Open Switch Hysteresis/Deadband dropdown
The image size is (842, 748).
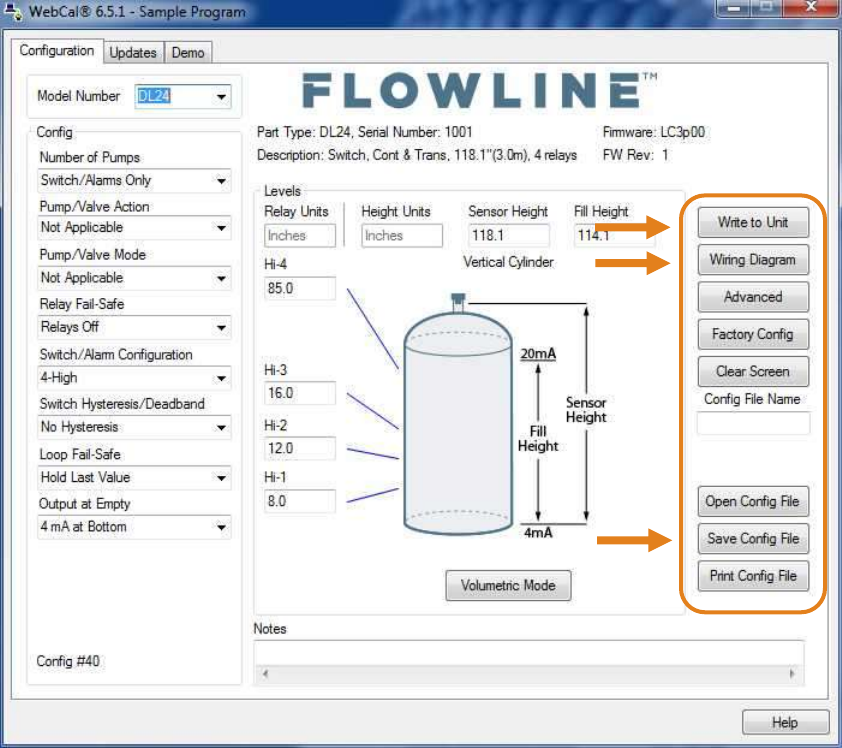click(134, 427)
